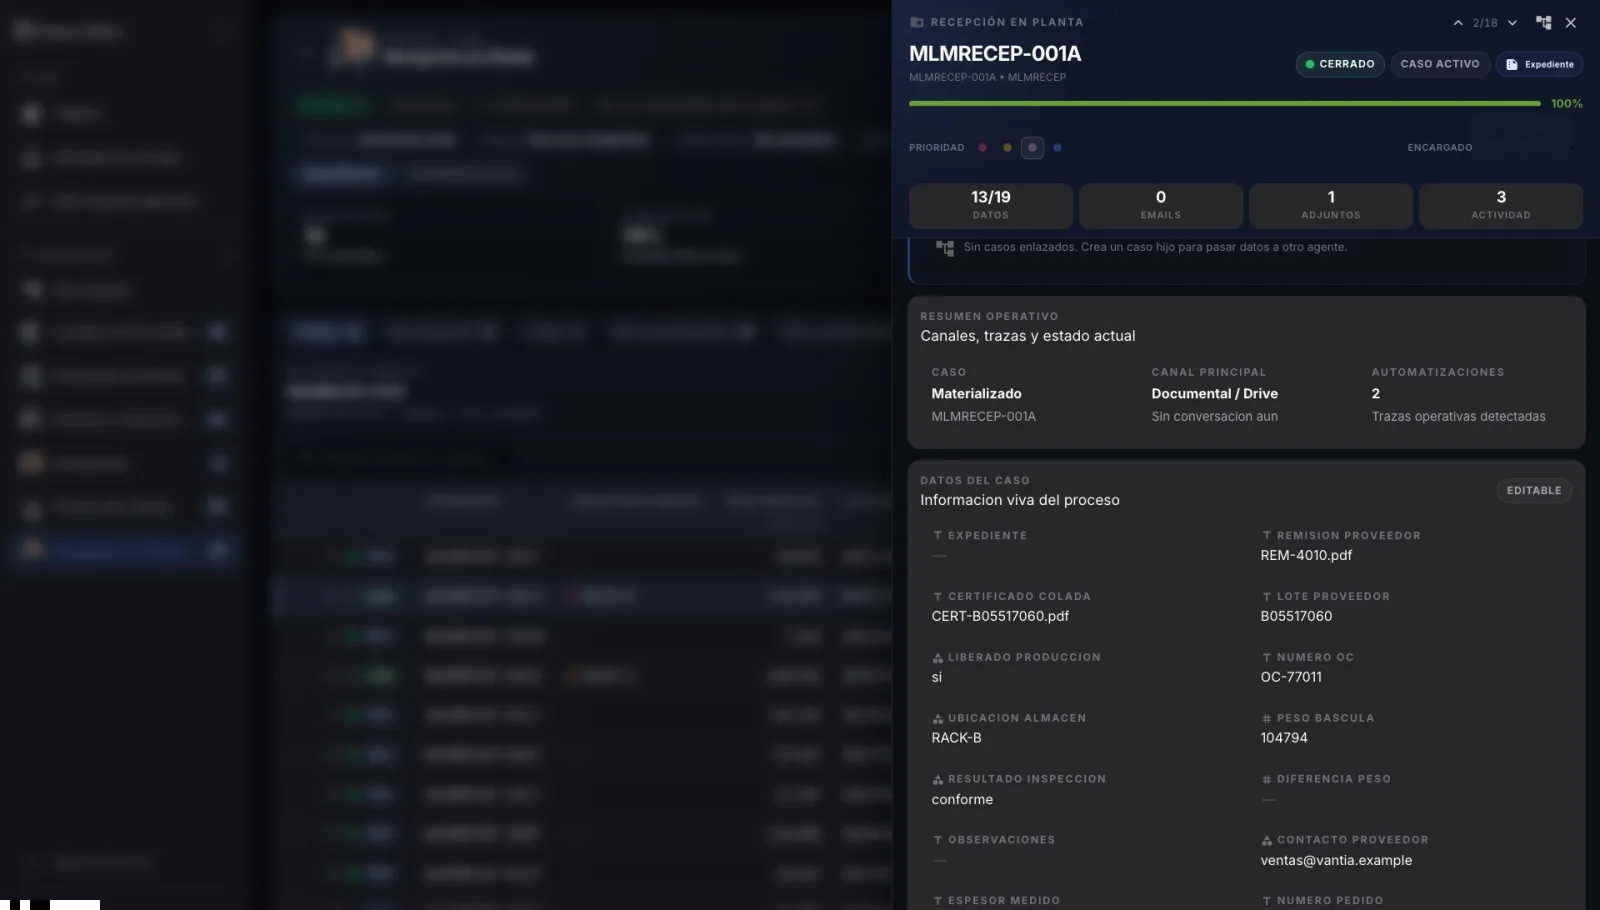Switch to the ADJUNTOS tab
This screenshot has height=910, width=1600.
coord(1330,205)
